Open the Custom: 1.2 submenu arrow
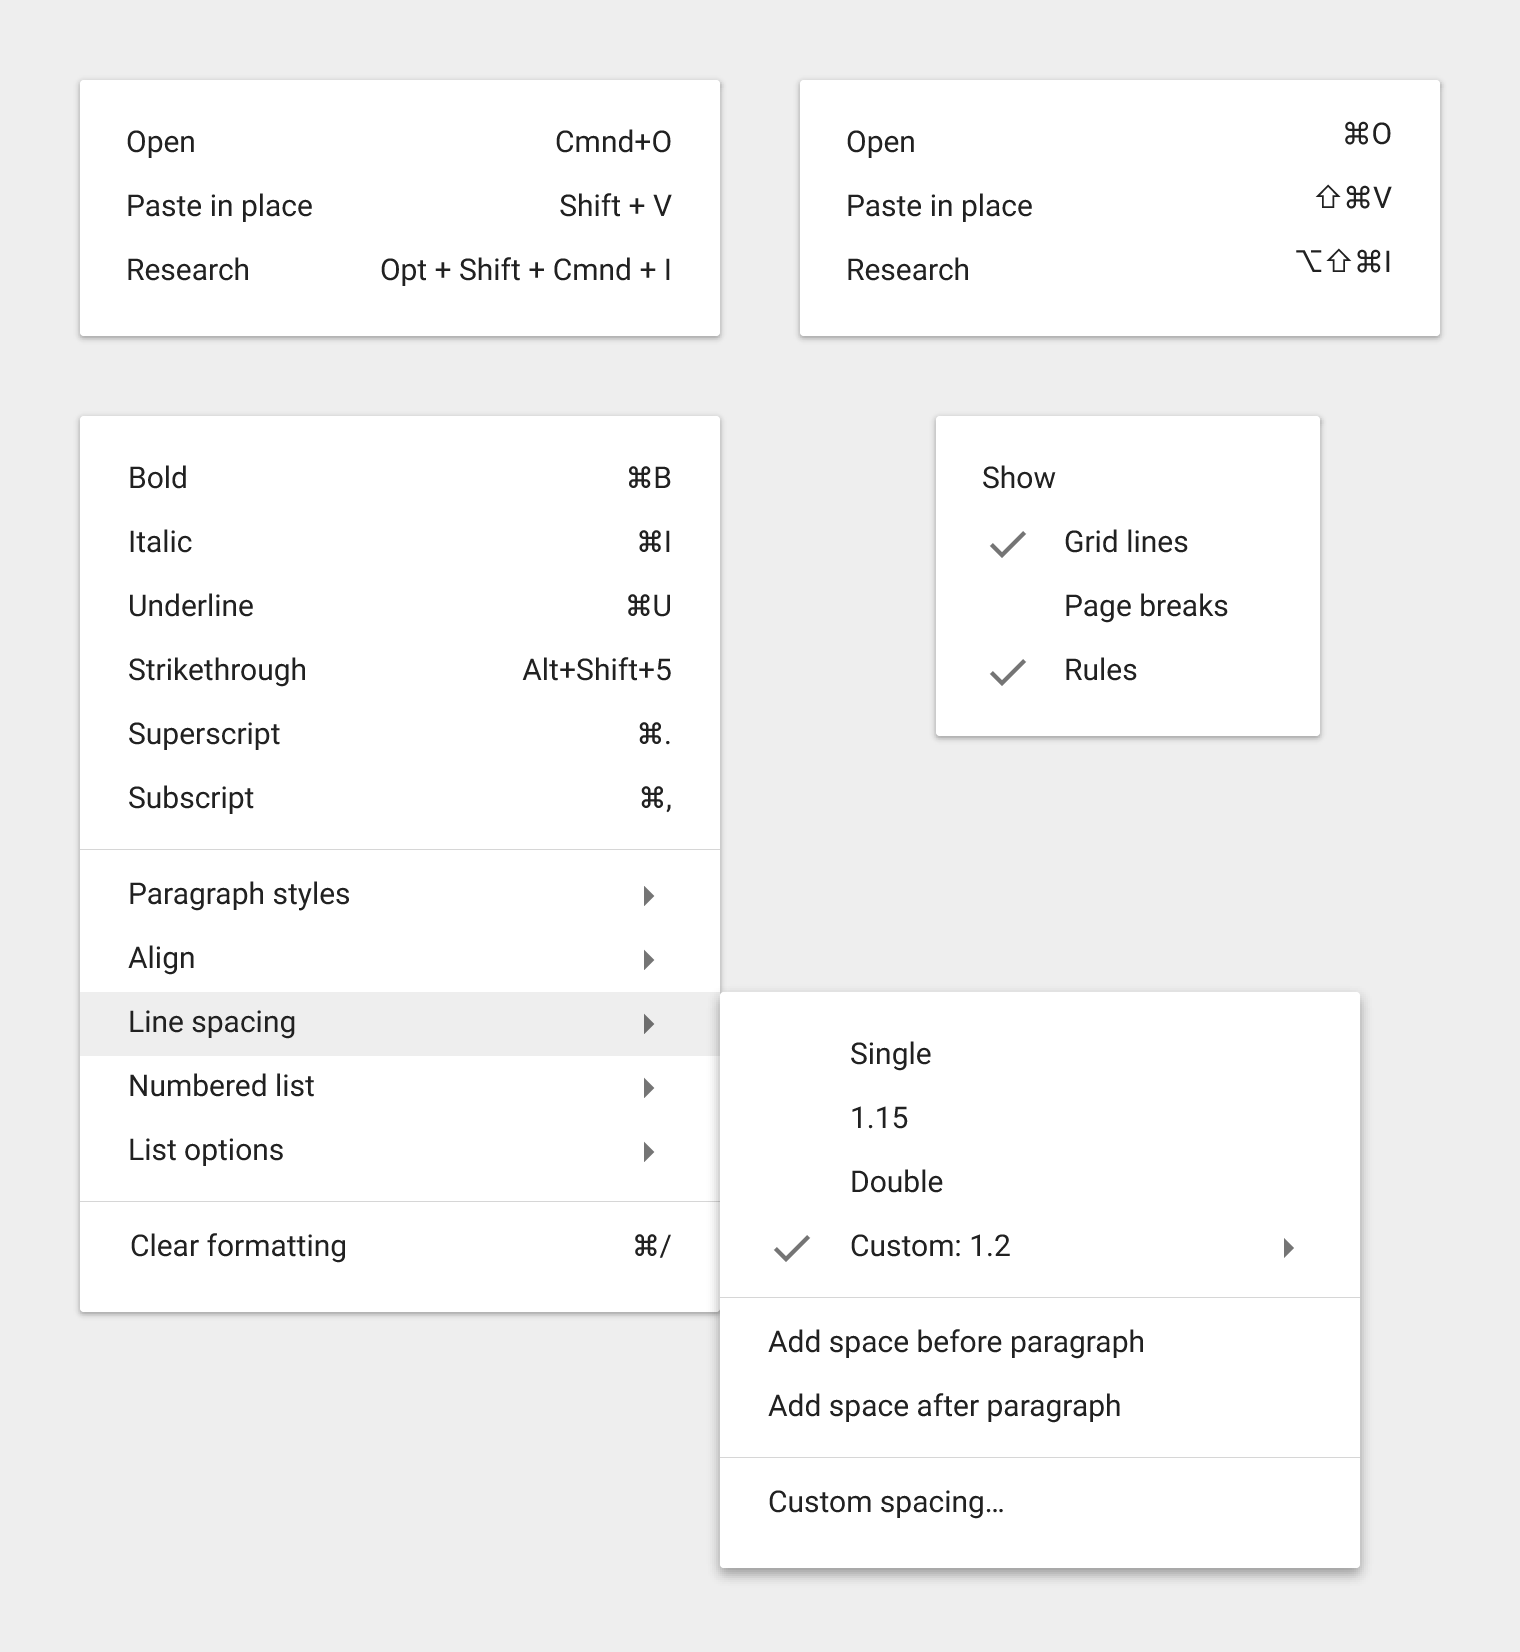 click(1289, 1248)
